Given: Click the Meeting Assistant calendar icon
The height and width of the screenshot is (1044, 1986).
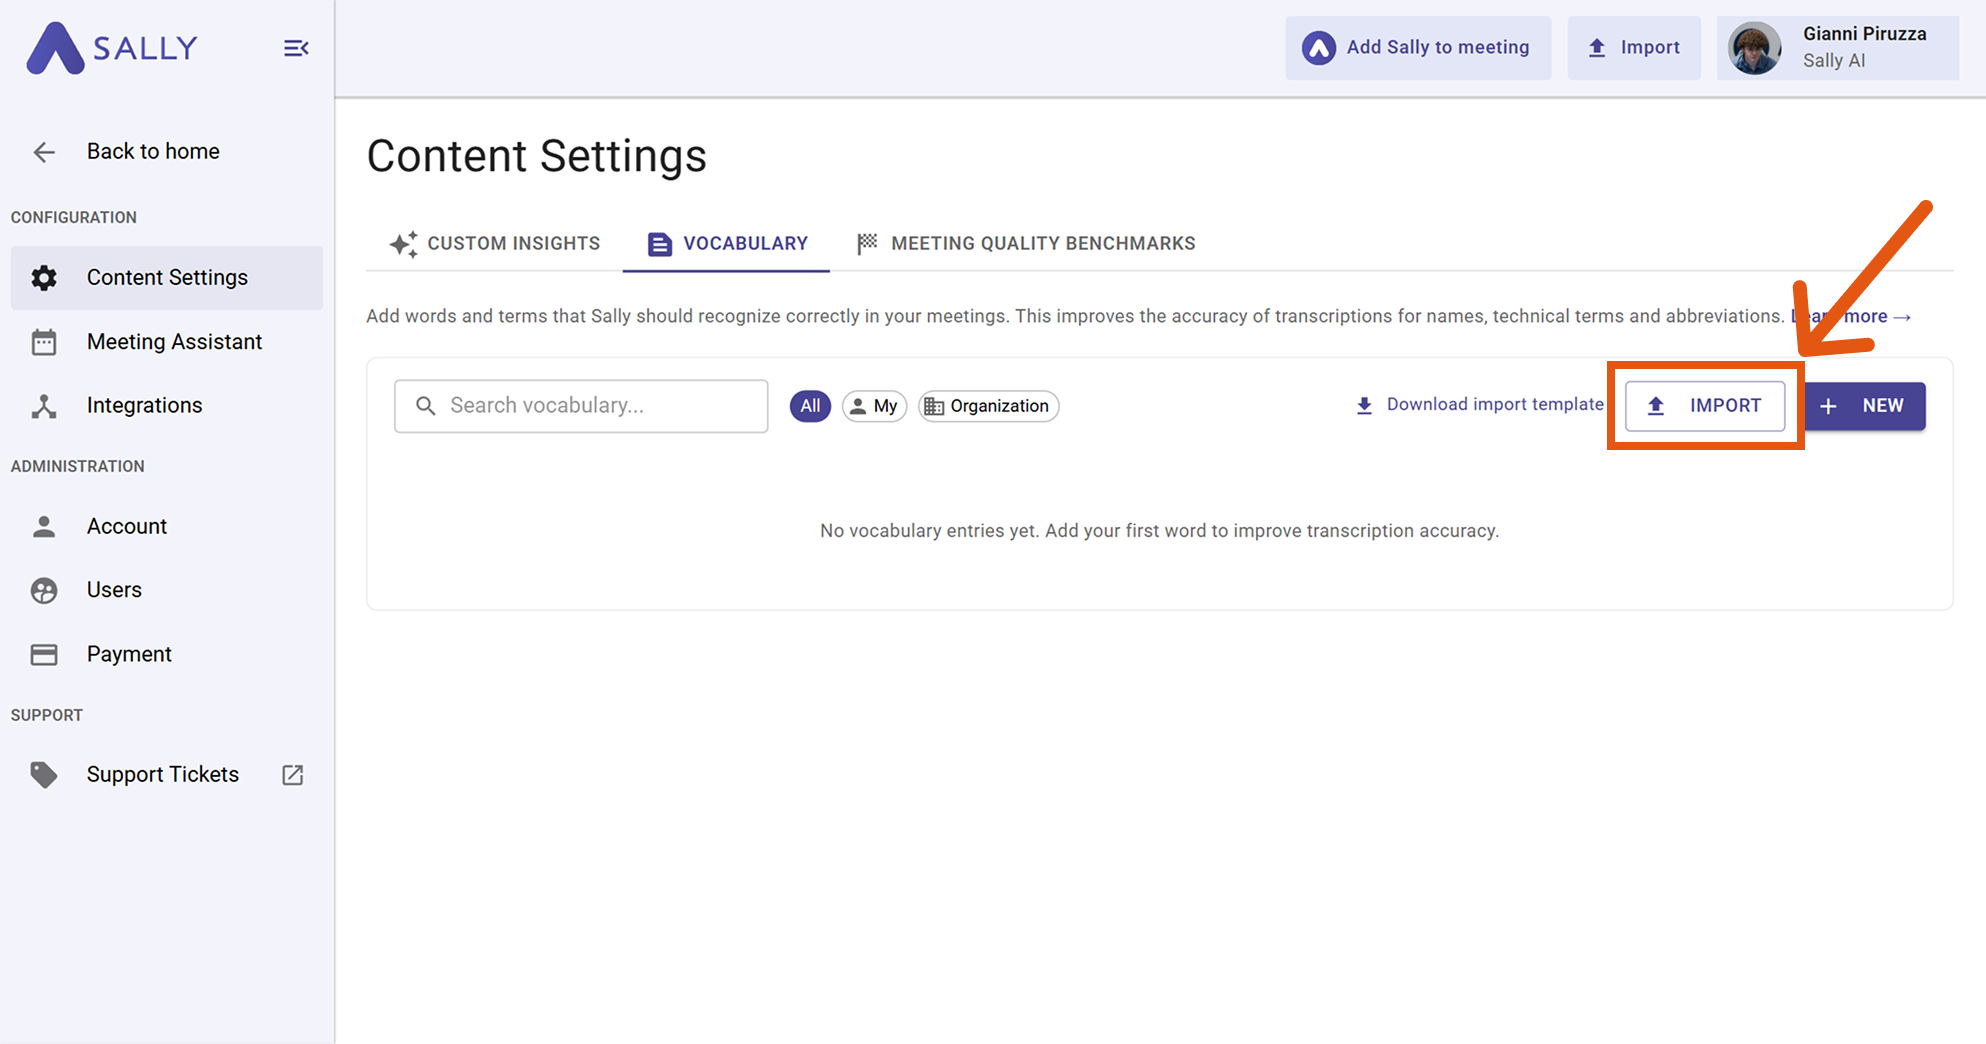Looking at the screenshot, I should pos(44,342).
